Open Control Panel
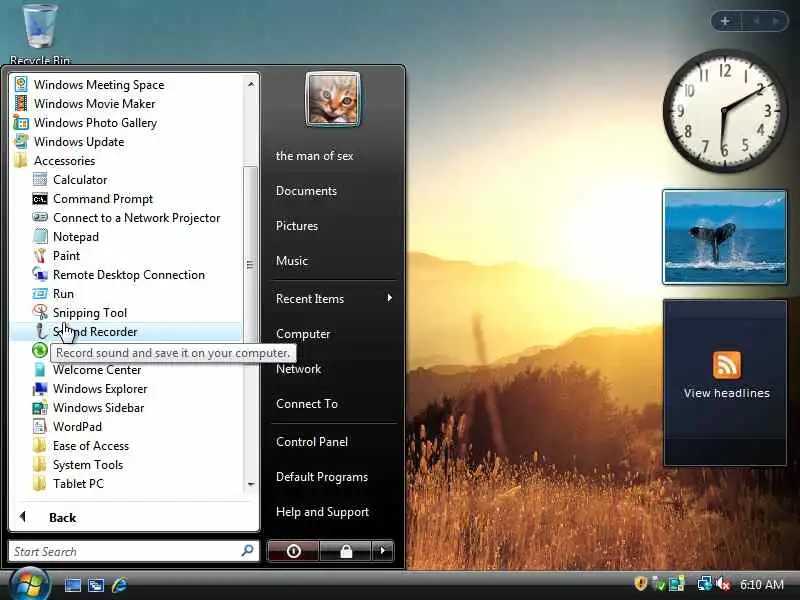 pyautogui.click(x=312, y=441)
